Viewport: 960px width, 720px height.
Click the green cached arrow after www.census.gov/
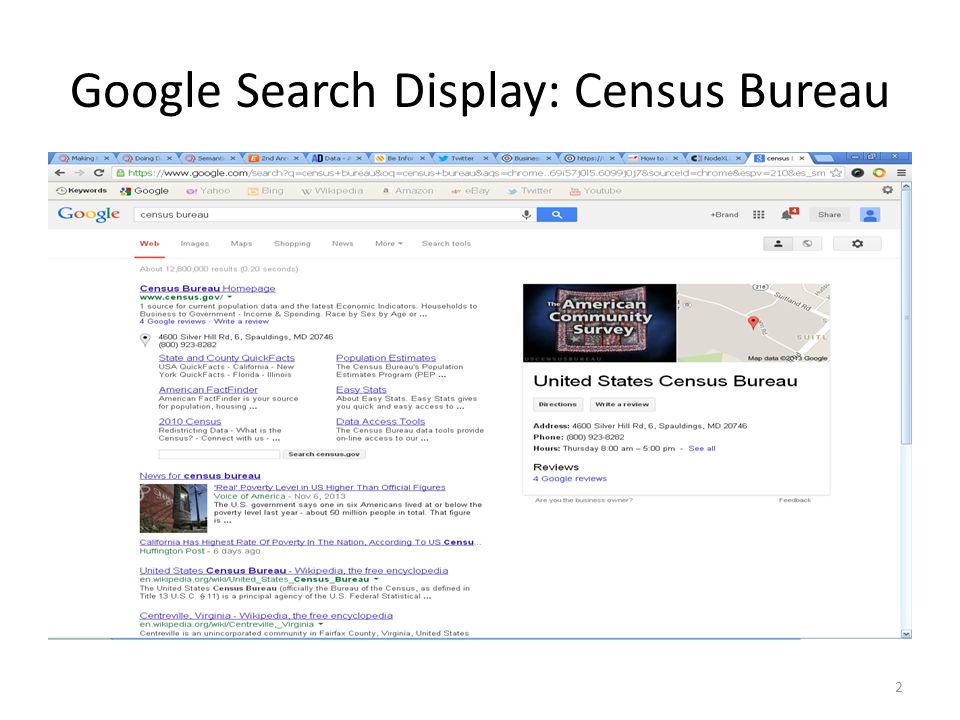(x=230, y=297)
